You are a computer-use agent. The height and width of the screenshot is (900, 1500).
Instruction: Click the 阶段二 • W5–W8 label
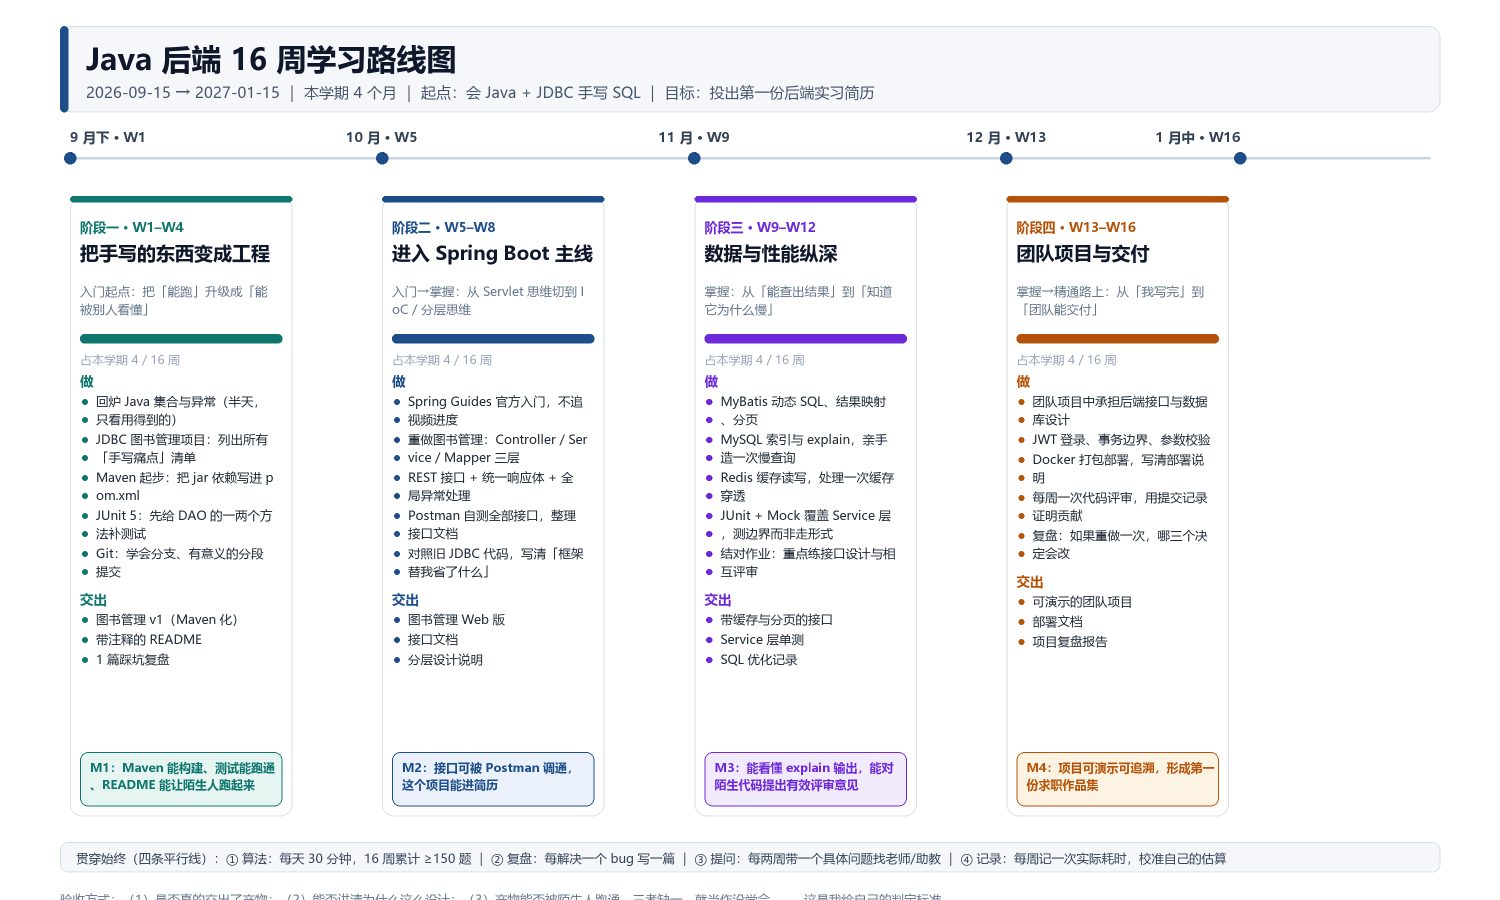[x=444, y=227]
